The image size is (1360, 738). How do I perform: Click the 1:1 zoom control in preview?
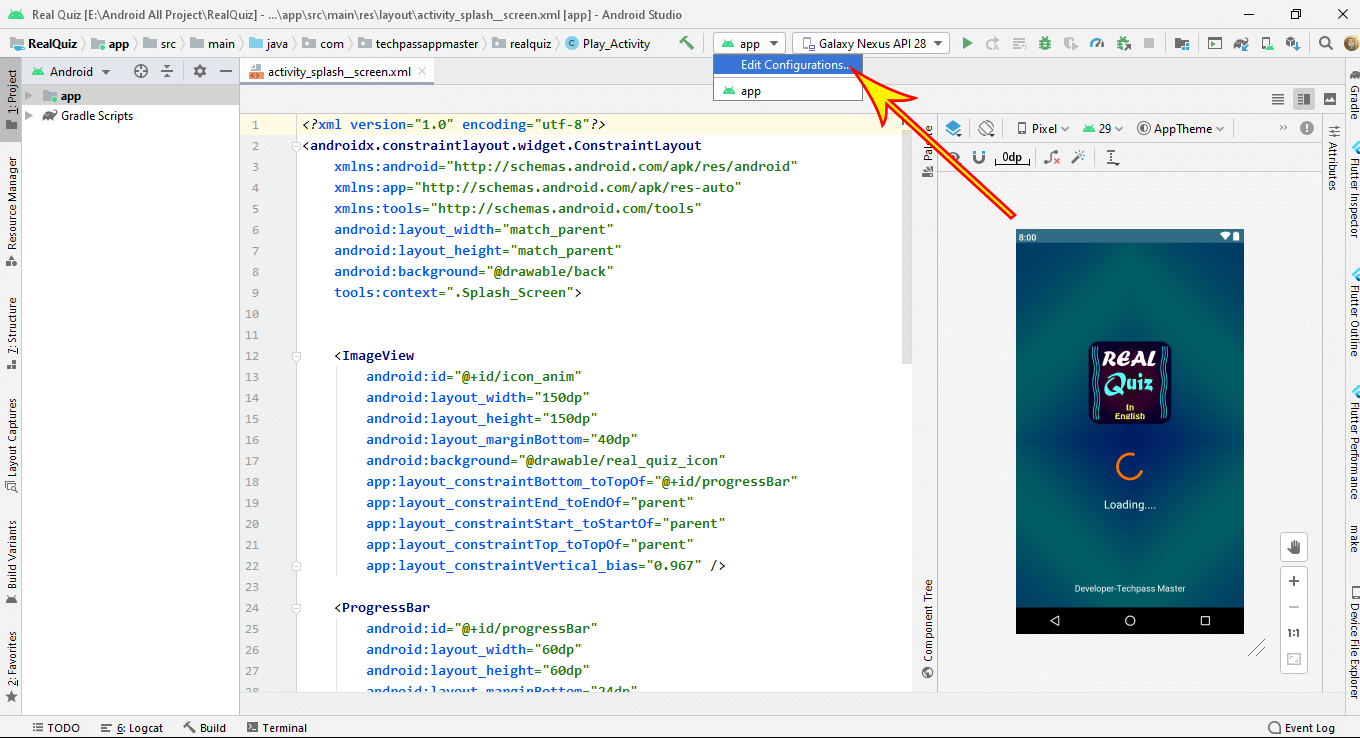point(1294,631)
